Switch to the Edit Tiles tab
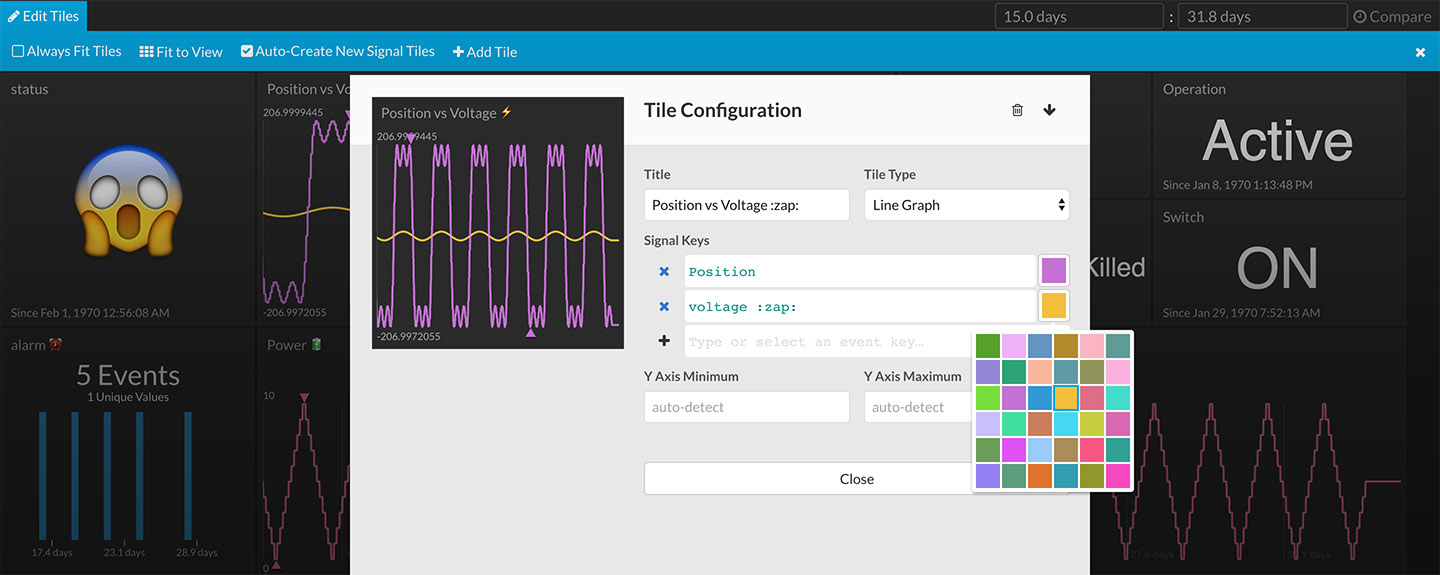Image resolution: width=1440 pixels, height=575 pixels. click(44, 16)
